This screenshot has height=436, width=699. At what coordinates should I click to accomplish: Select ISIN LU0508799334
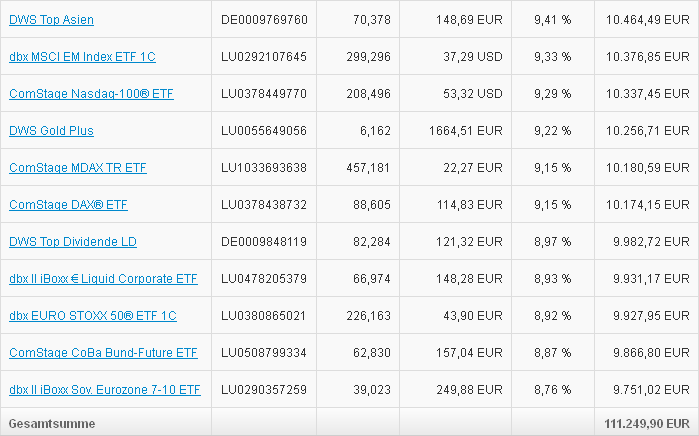pos(264,353)
